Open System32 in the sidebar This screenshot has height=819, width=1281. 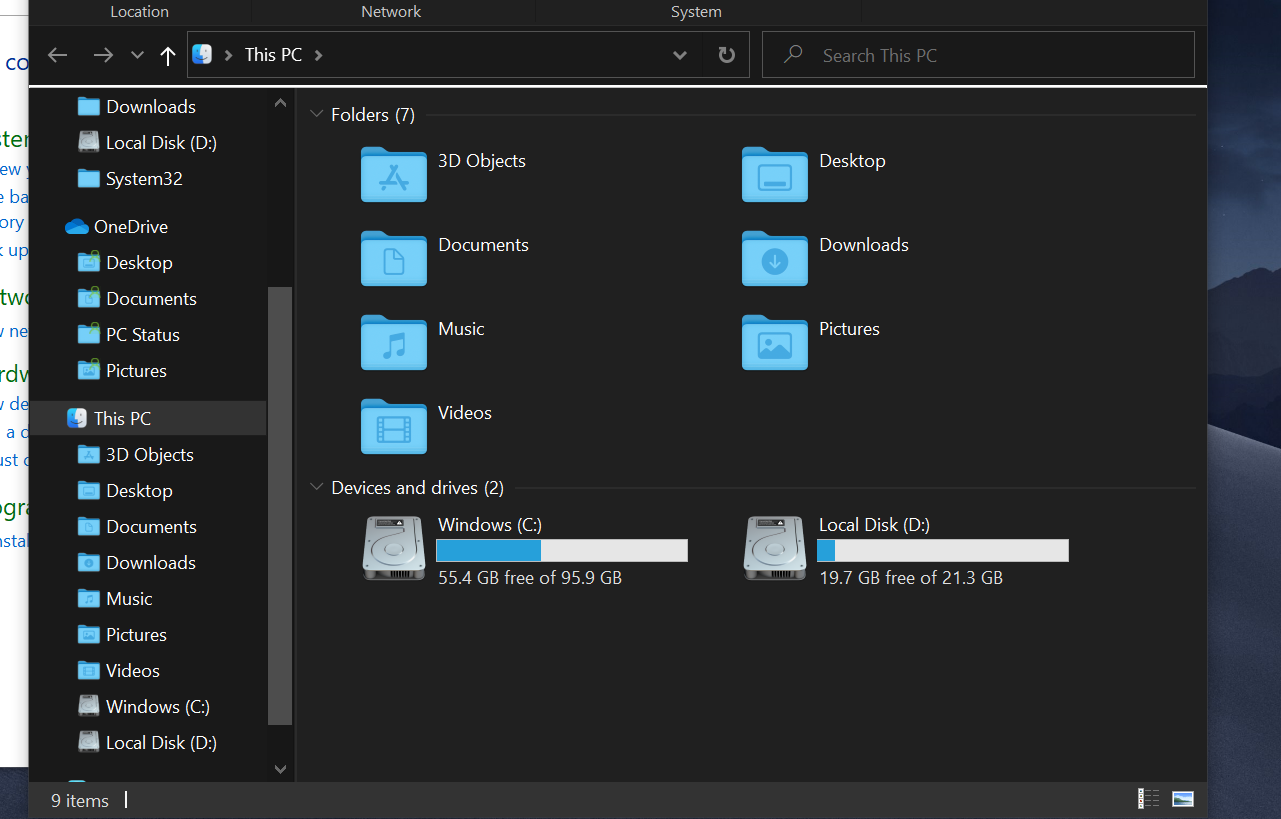(144, 179)
